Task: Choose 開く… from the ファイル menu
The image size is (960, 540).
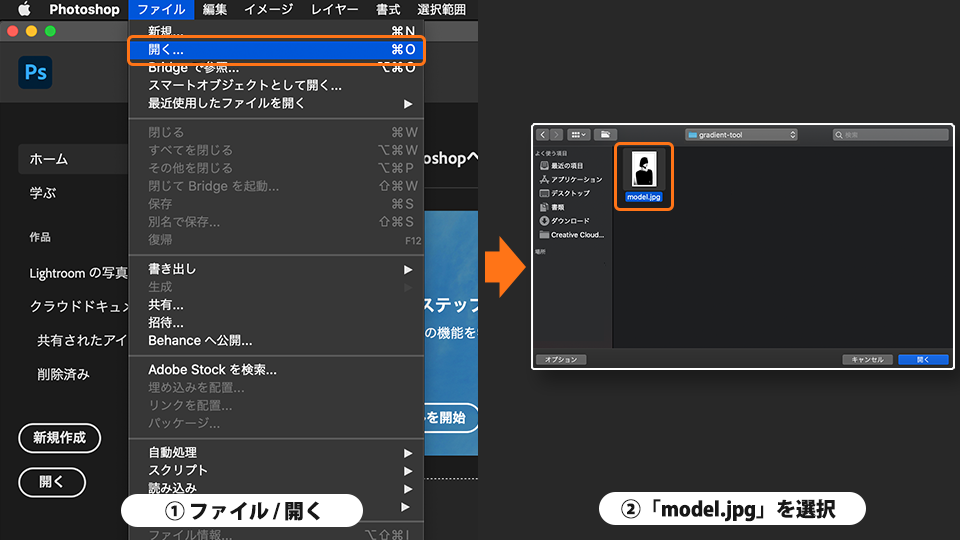Action: coord(276,50)
